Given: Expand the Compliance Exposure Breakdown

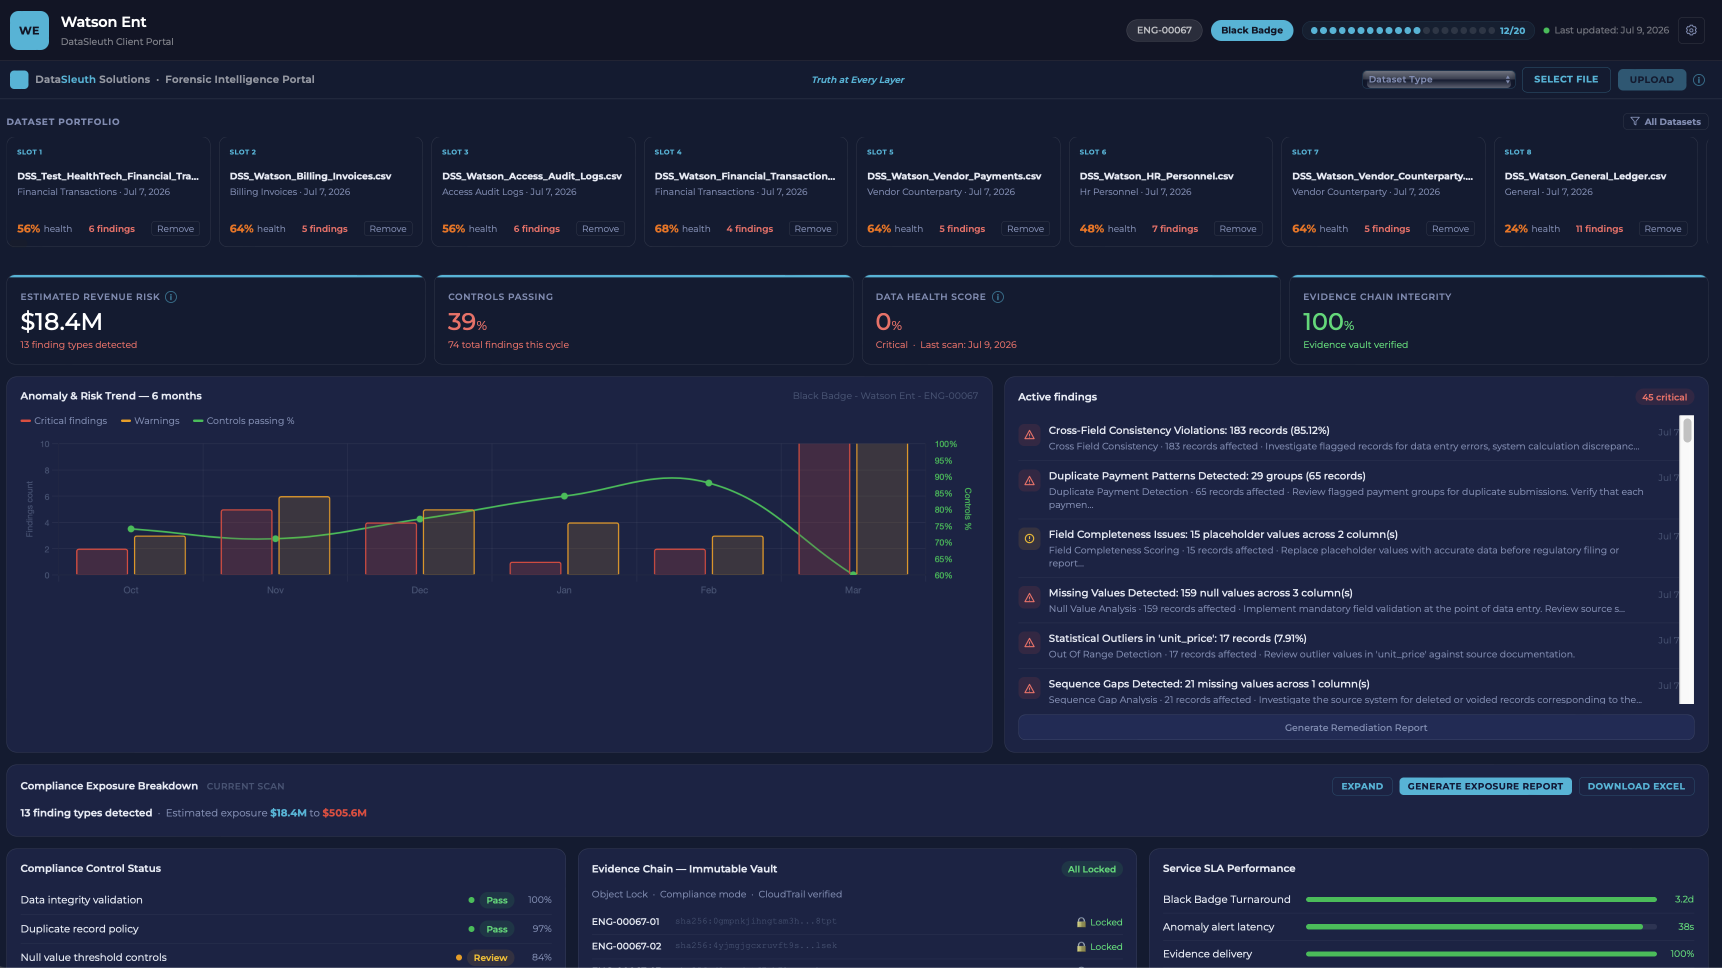Looking at the screenshot, I should (1362, 787).
